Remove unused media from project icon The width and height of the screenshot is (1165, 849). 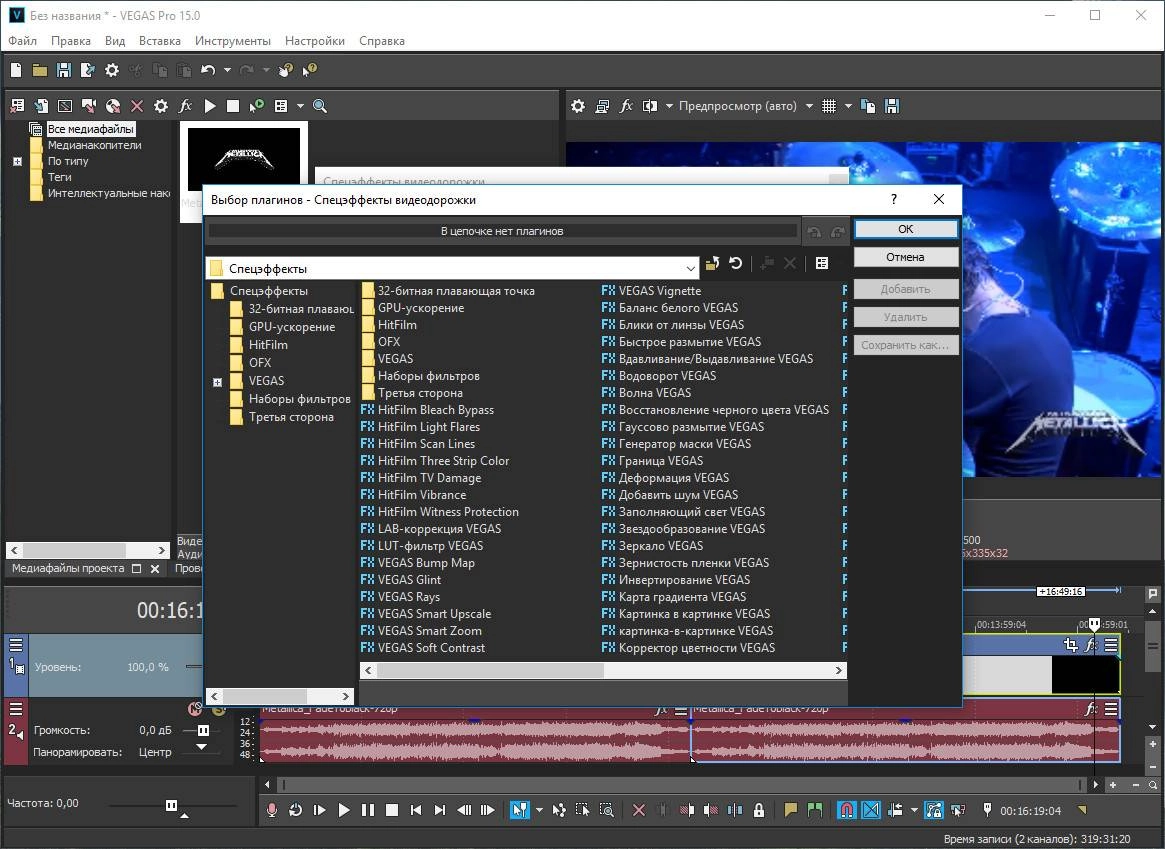coord(16,106)
